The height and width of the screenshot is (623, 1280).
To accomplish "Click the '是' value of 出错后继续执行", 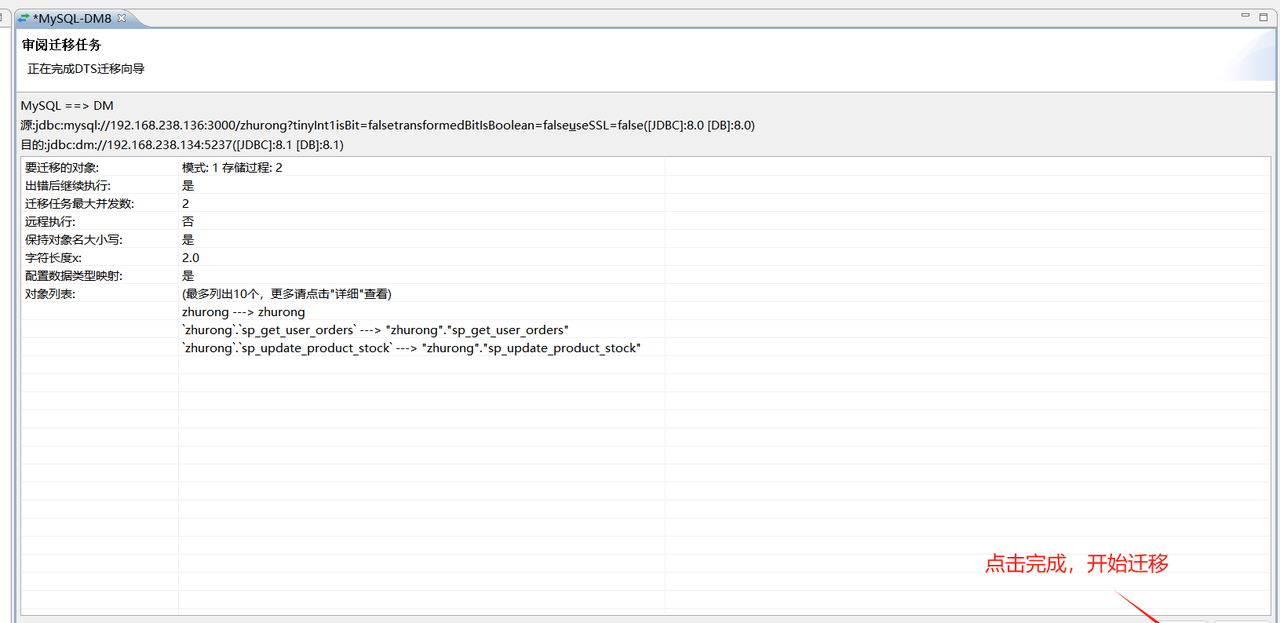I will pyautogui.click(x=188, y=185).
